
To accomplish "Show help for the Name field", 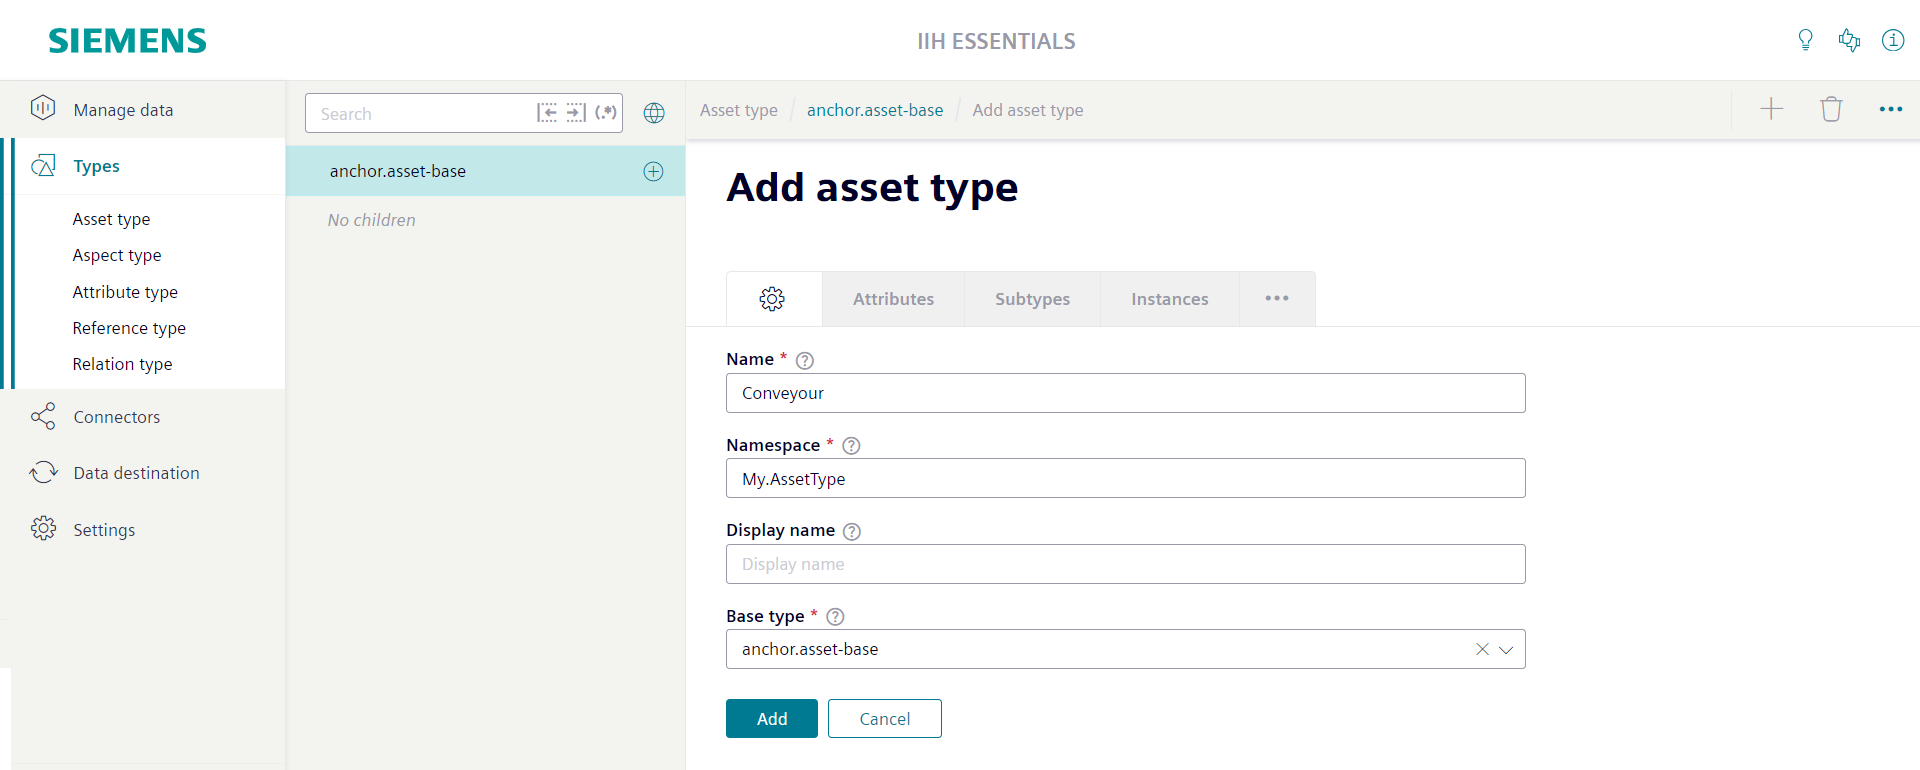I will 805,360.
